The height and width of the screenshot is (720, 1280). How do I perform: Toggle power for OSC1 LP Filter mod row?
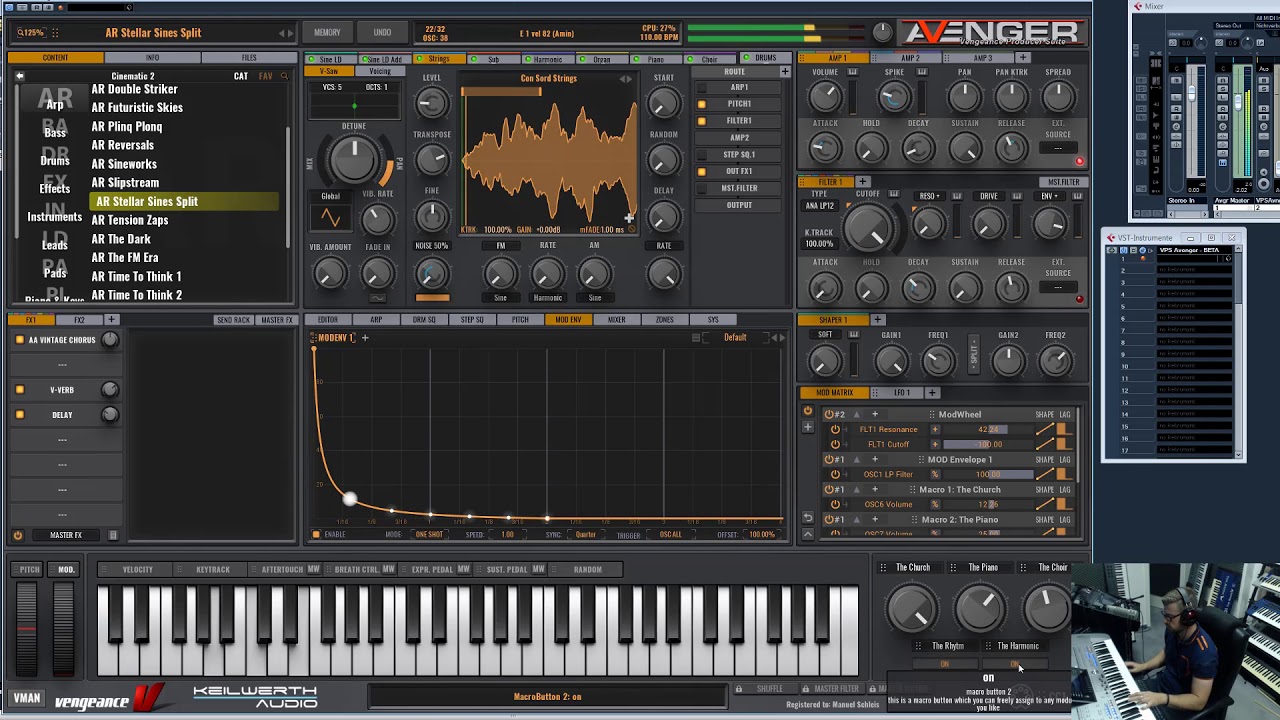[836, 474]
